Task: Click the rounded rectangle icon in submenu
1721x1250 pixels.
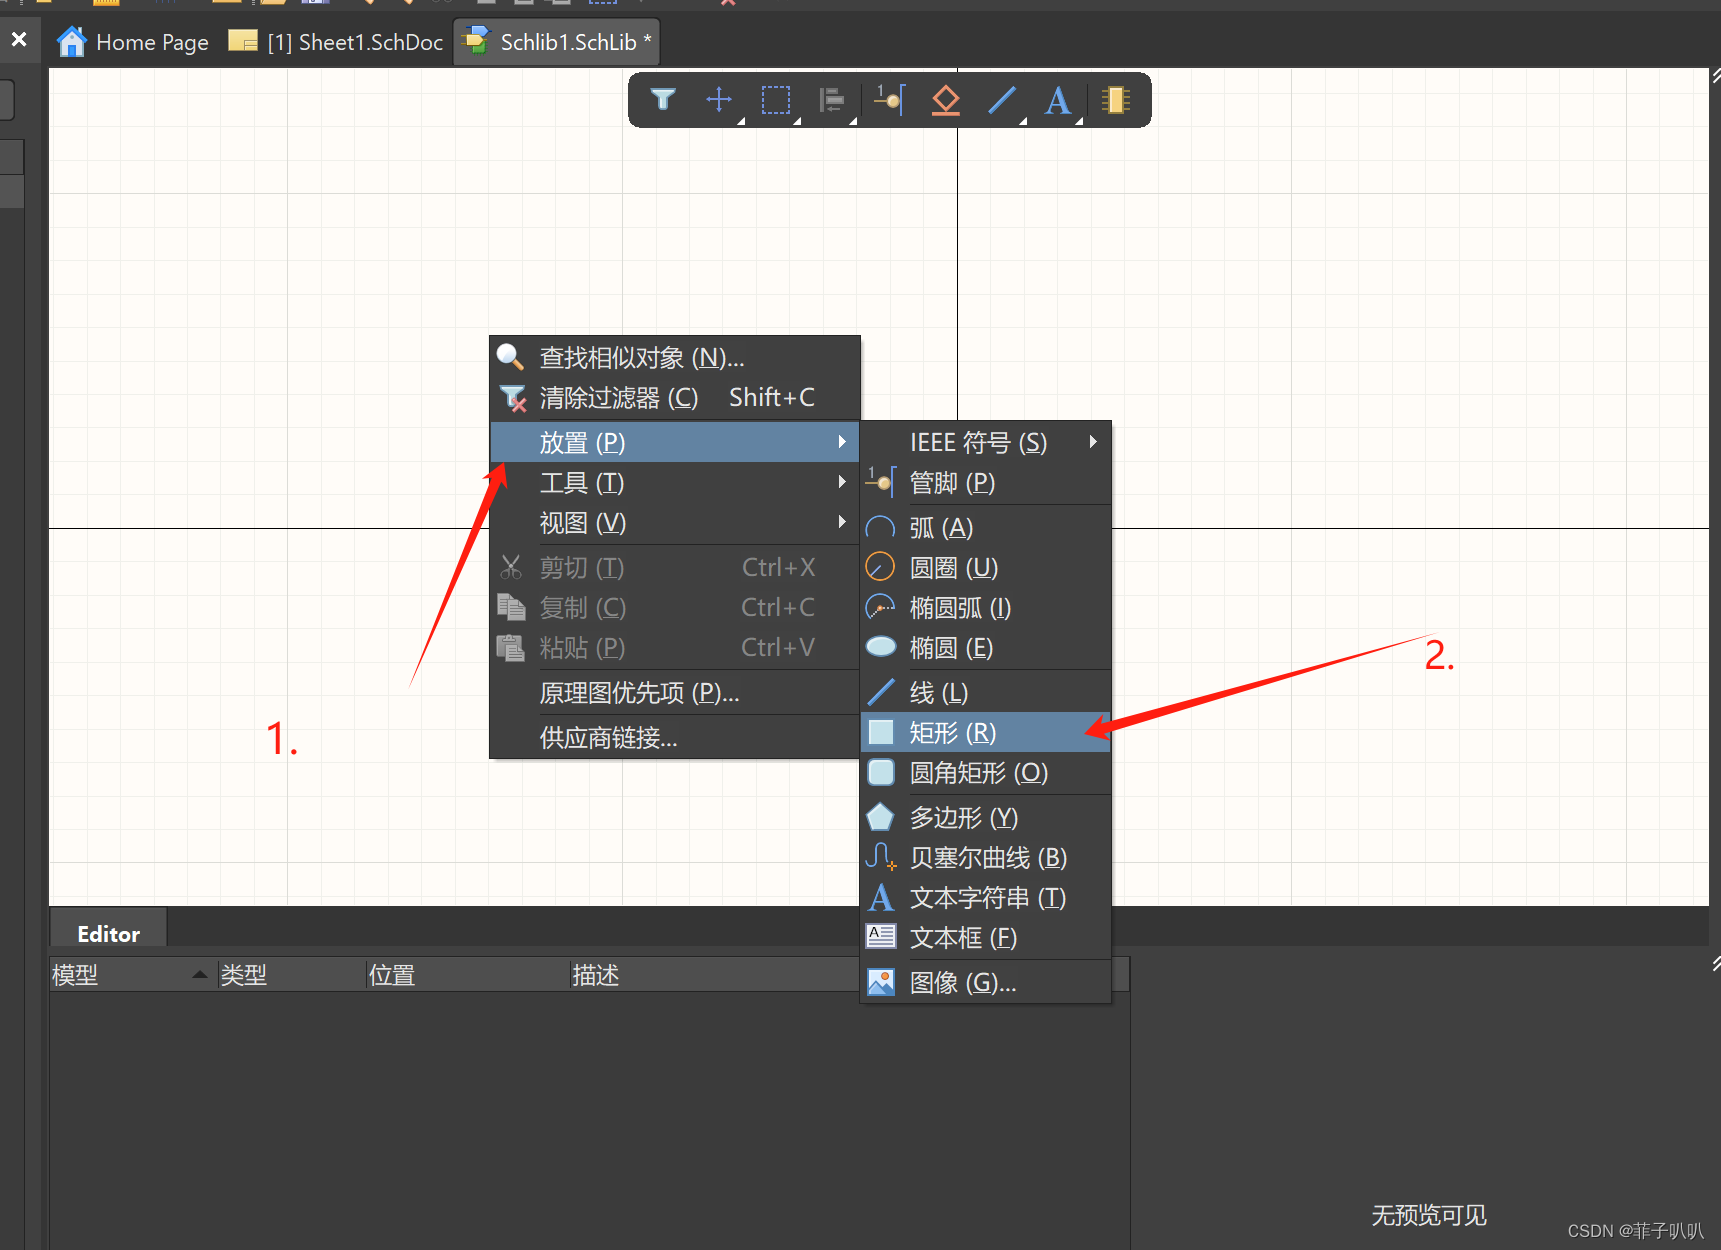Action: (881, 772)
